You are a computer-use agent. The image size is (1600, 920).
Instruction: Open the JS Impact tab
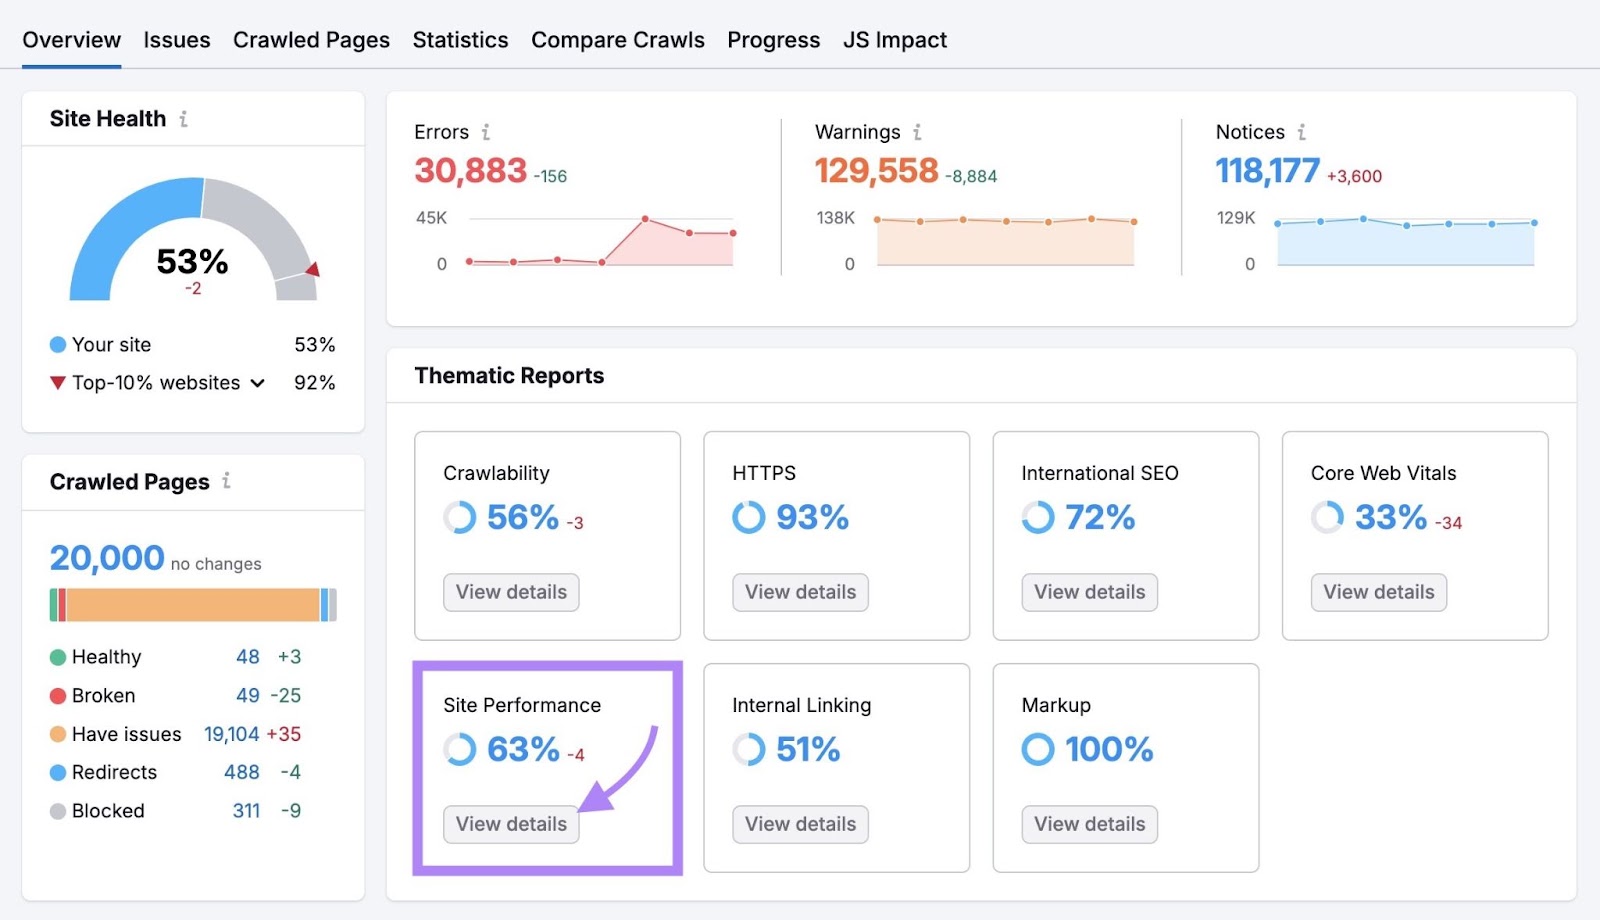coord(894,40)
